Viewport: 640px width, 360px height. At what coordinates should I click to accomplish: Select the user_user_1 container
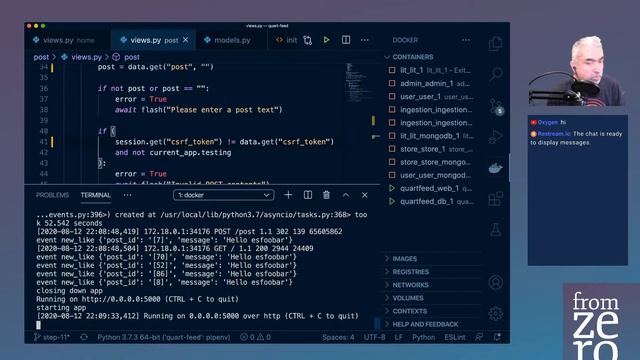tap(431, 96)
